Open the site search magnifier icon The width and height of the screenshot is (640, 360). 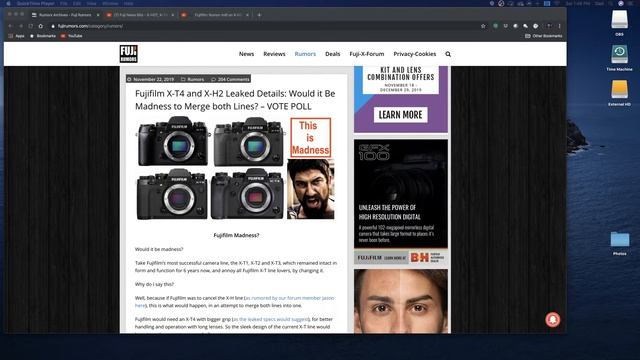point(448,54)
